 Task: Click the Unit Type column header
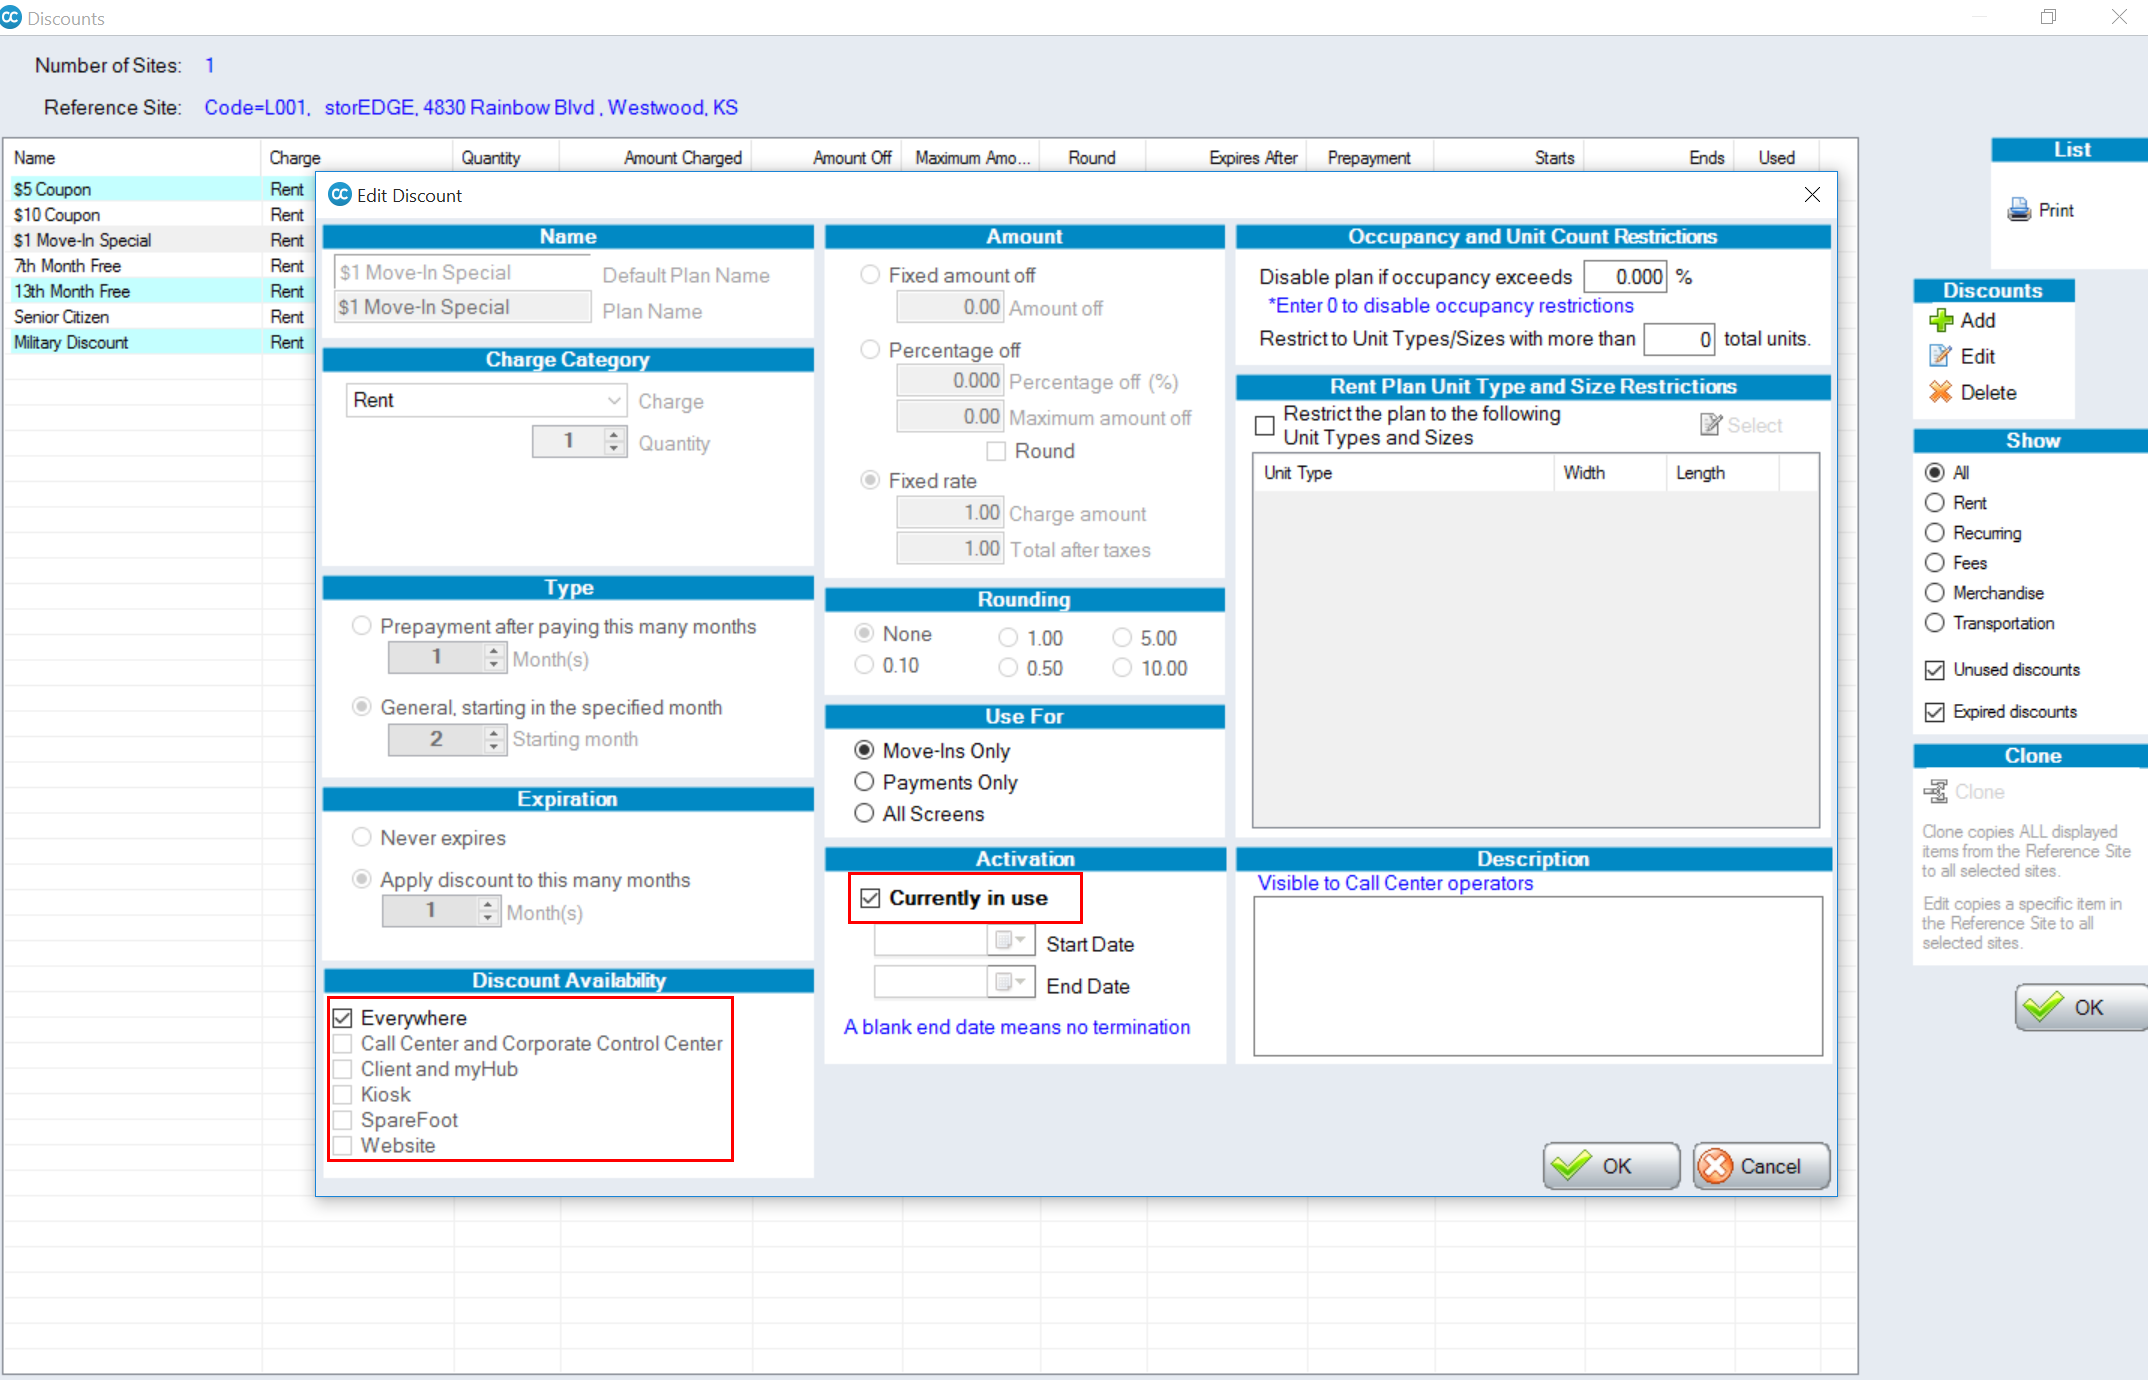[1402, 473]
